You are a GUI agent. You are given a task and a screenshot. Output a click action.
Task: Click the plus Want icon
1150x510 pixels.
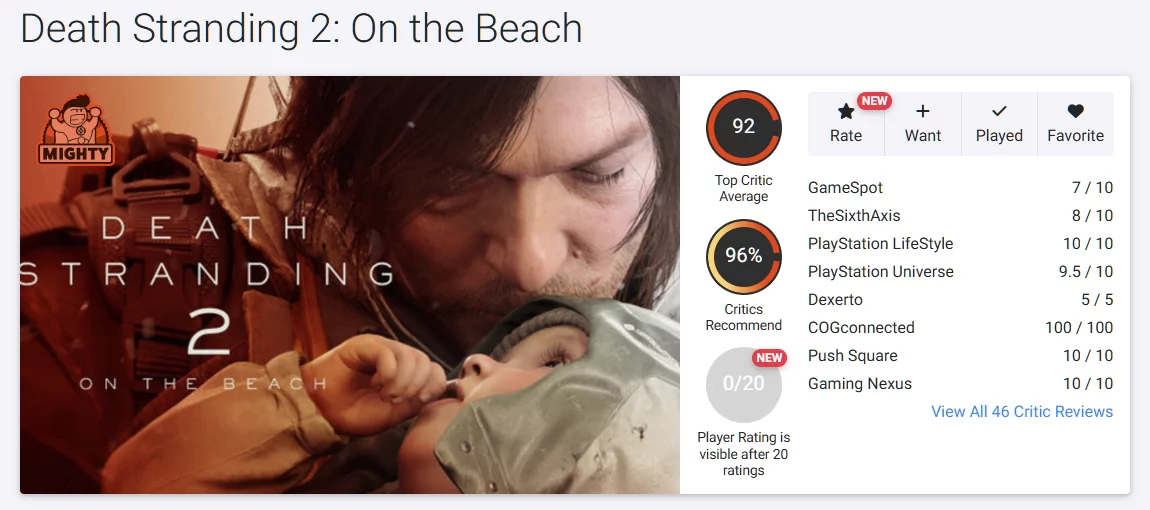pyautogui.click(x=923, y=112)
